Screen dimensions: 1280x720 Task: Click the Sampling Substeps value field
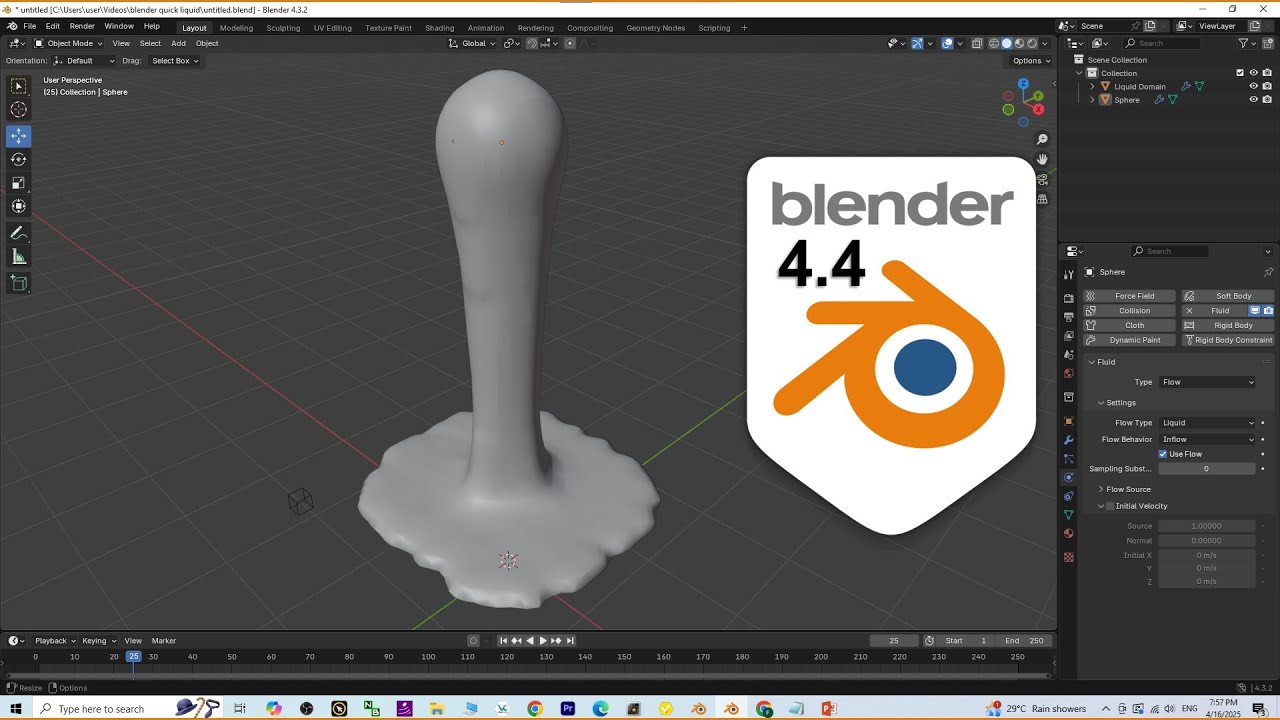1207,469
